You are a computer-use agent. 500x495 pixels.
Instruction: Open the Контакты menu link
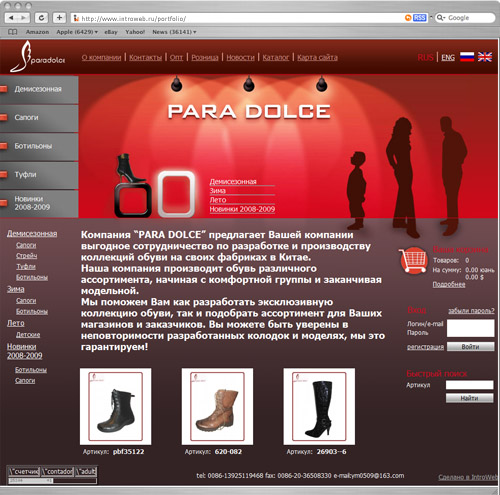(145, 57)
